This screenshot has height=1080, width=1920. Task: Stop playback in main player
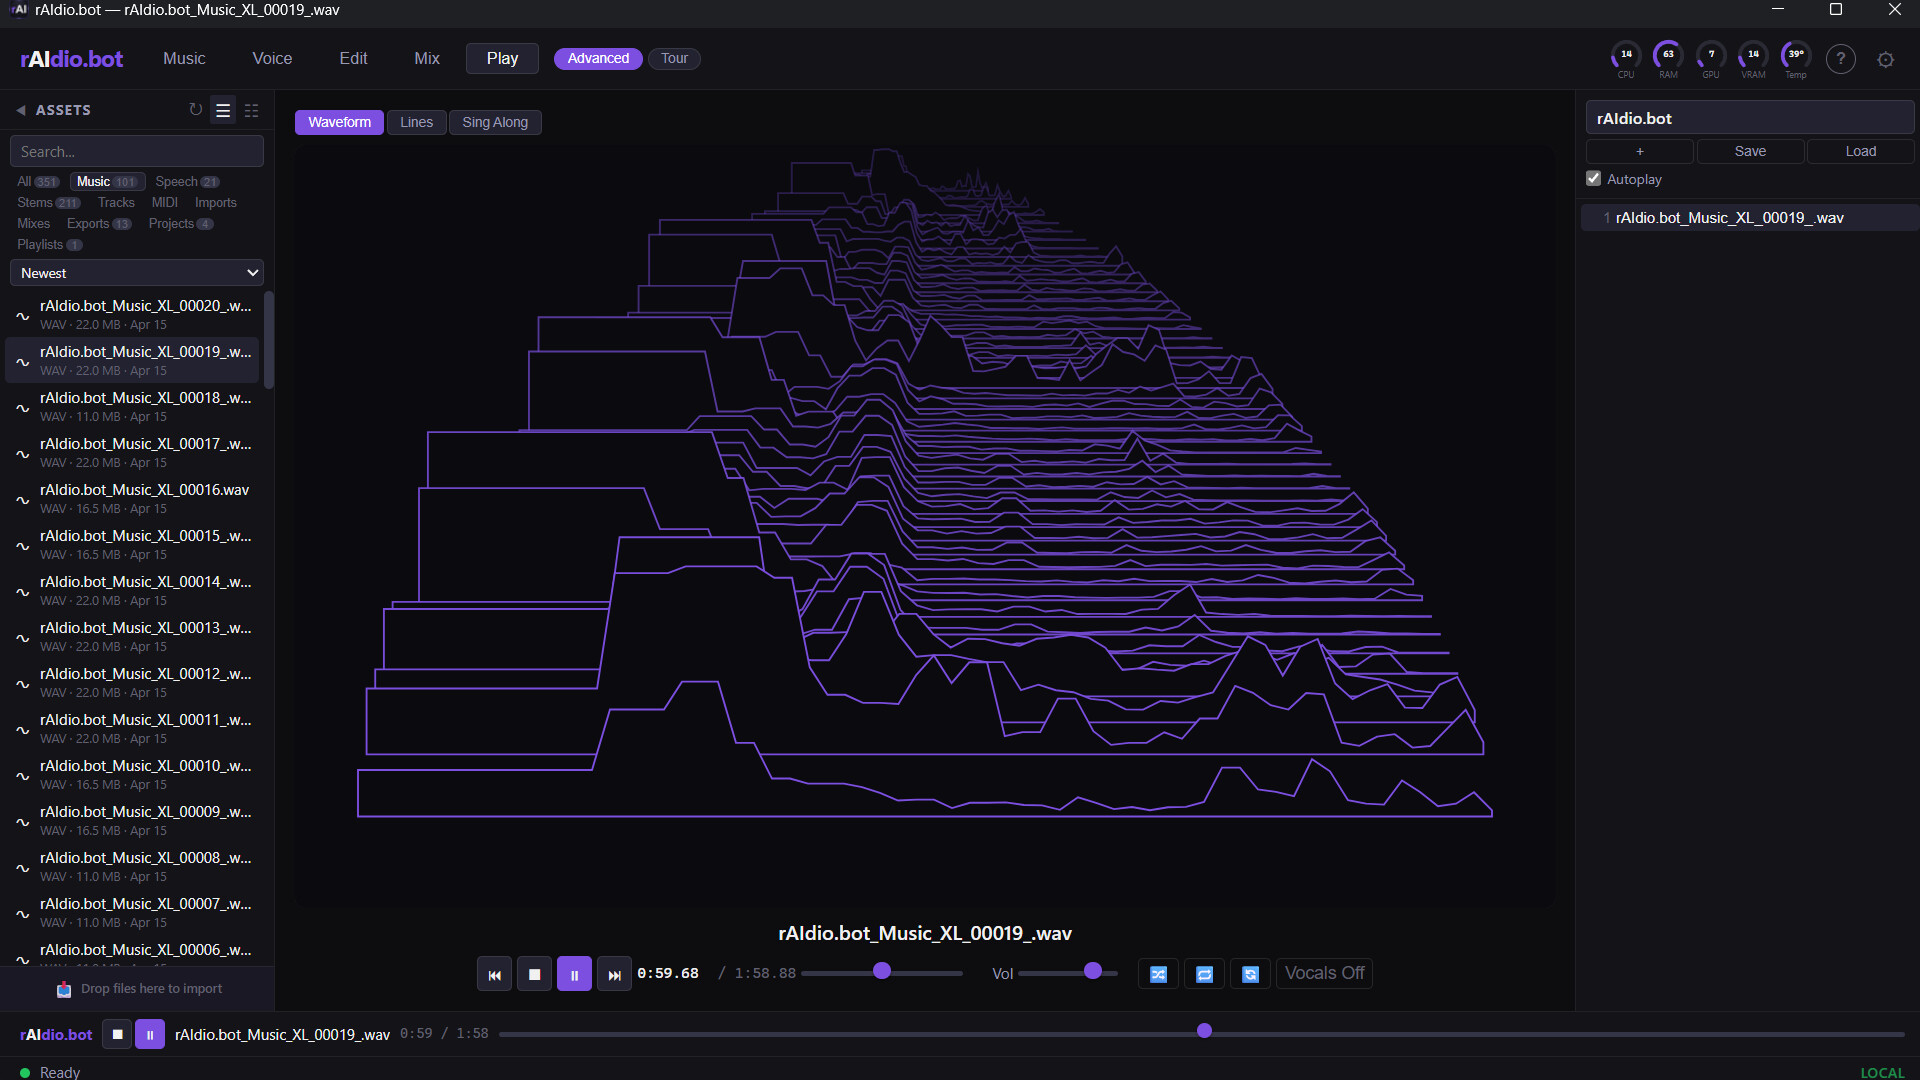pos(534,974)
